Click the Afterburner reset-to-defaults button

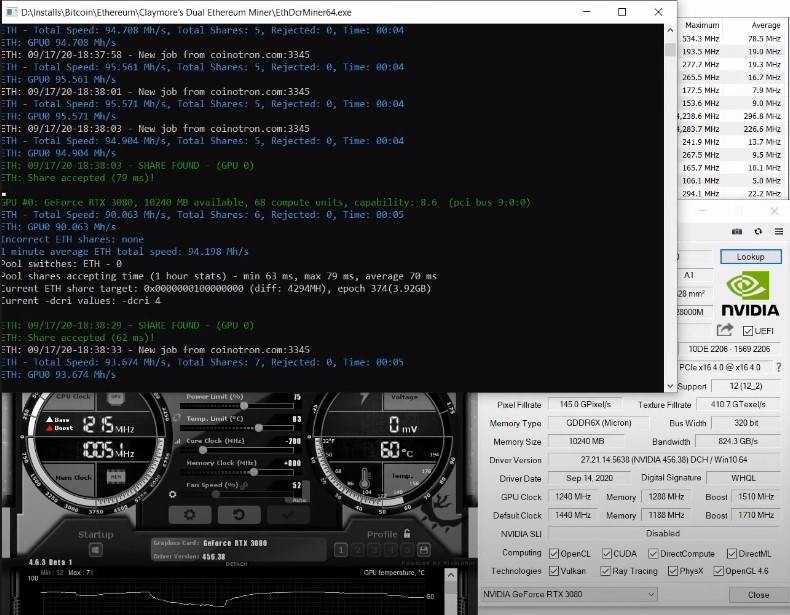click(239, 514)
